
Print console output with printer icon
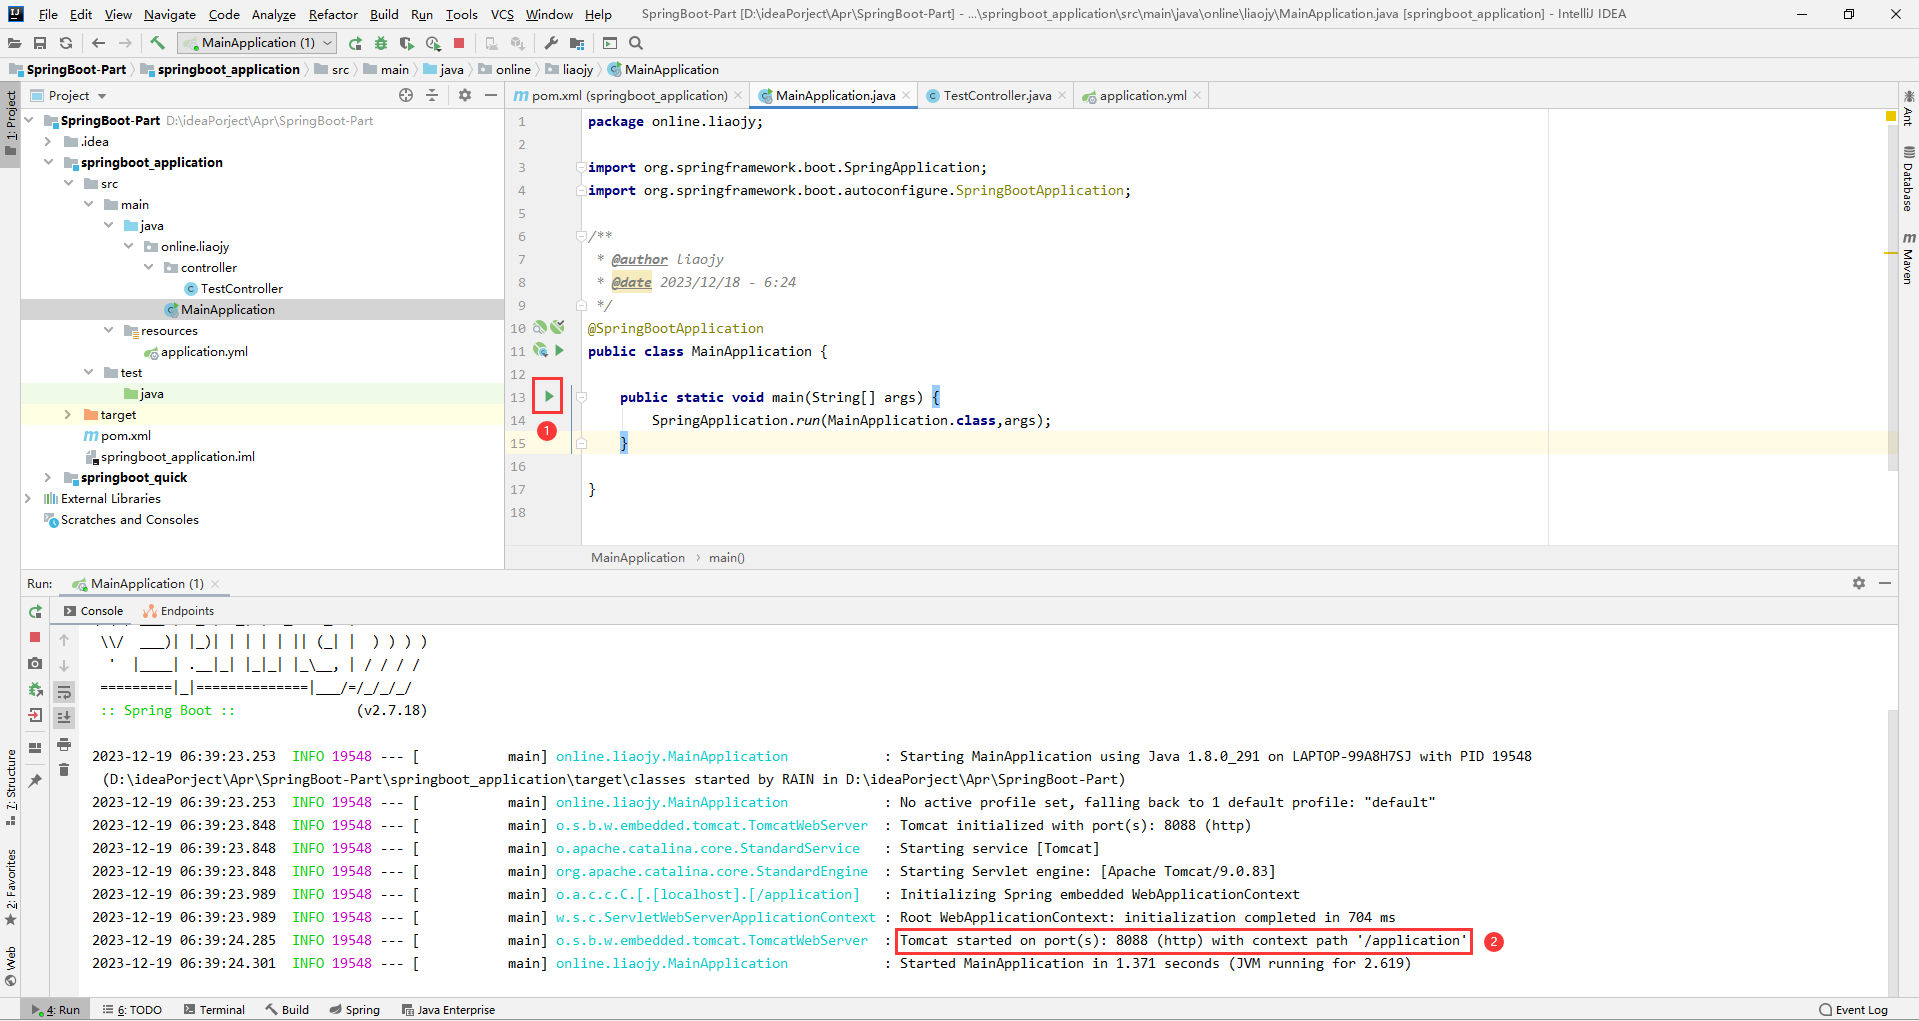pos(64,744)
